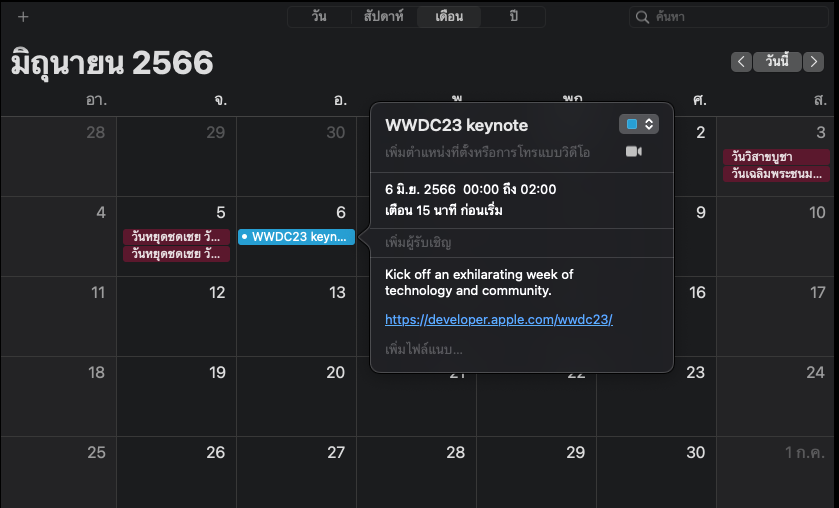Viewport: 839px width, 508px height.
Task: Click เพิ่มไฟล์แนบ to add attachment
Action: pyautogui.click(x=424, y=349)
